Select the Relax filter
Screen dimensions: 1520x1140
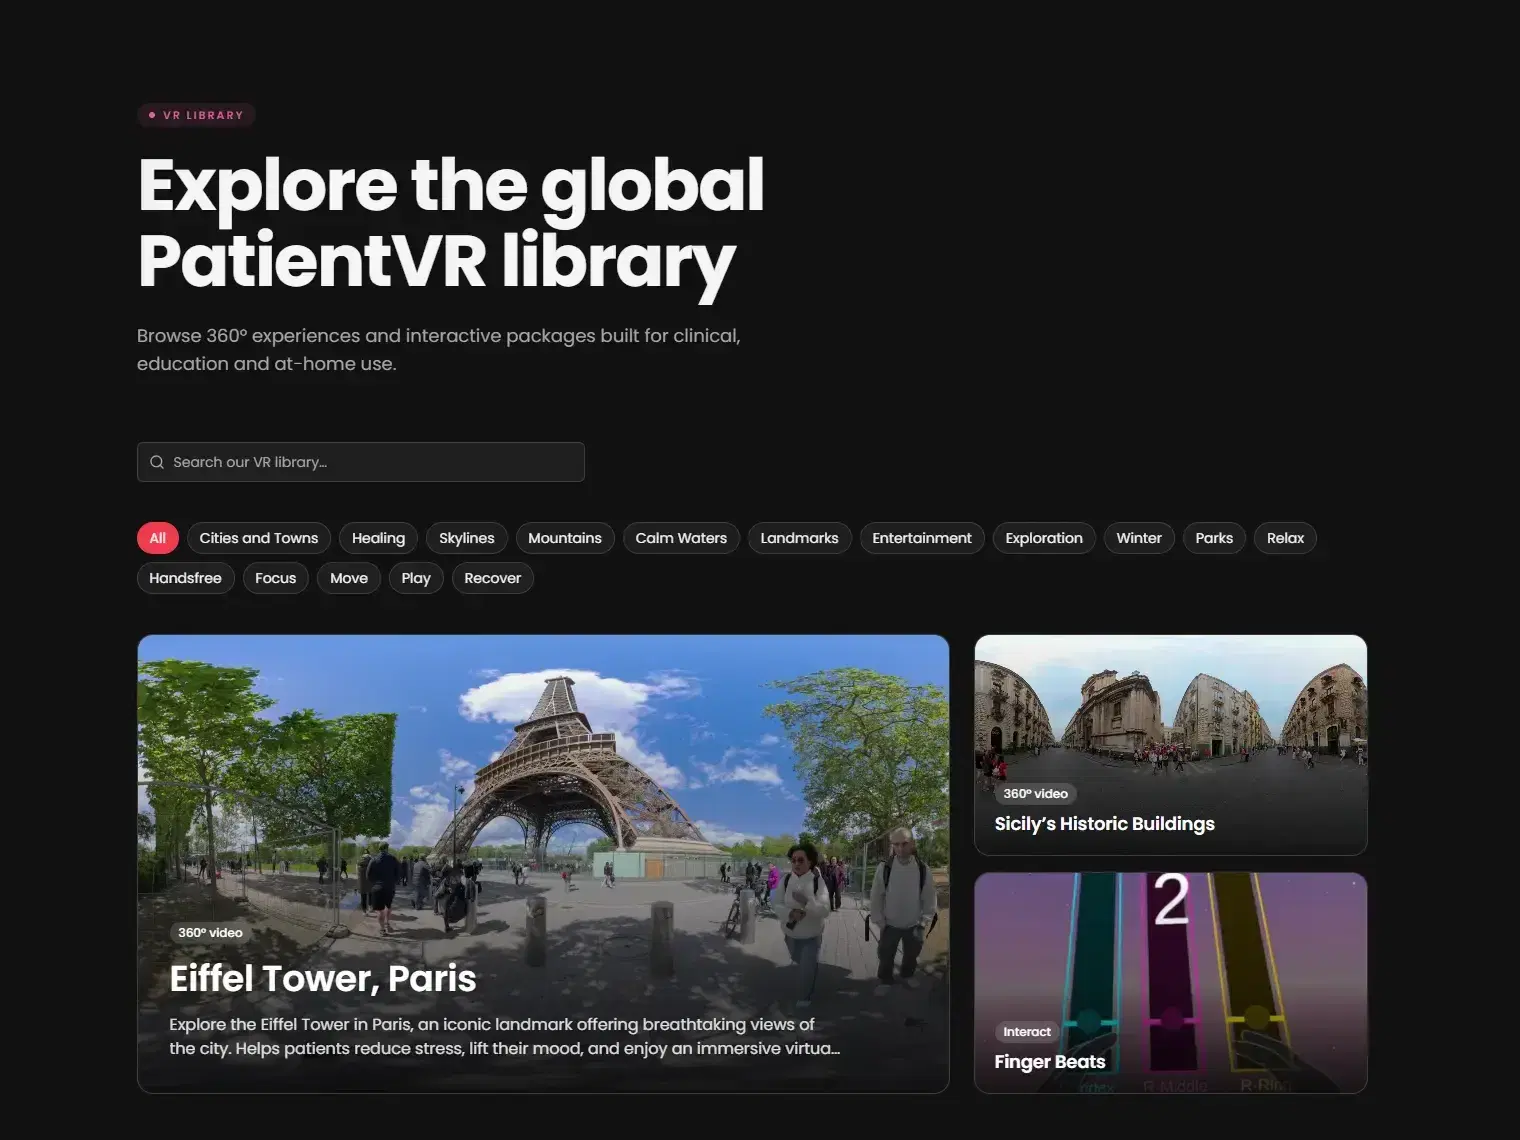coord(1286,538)
